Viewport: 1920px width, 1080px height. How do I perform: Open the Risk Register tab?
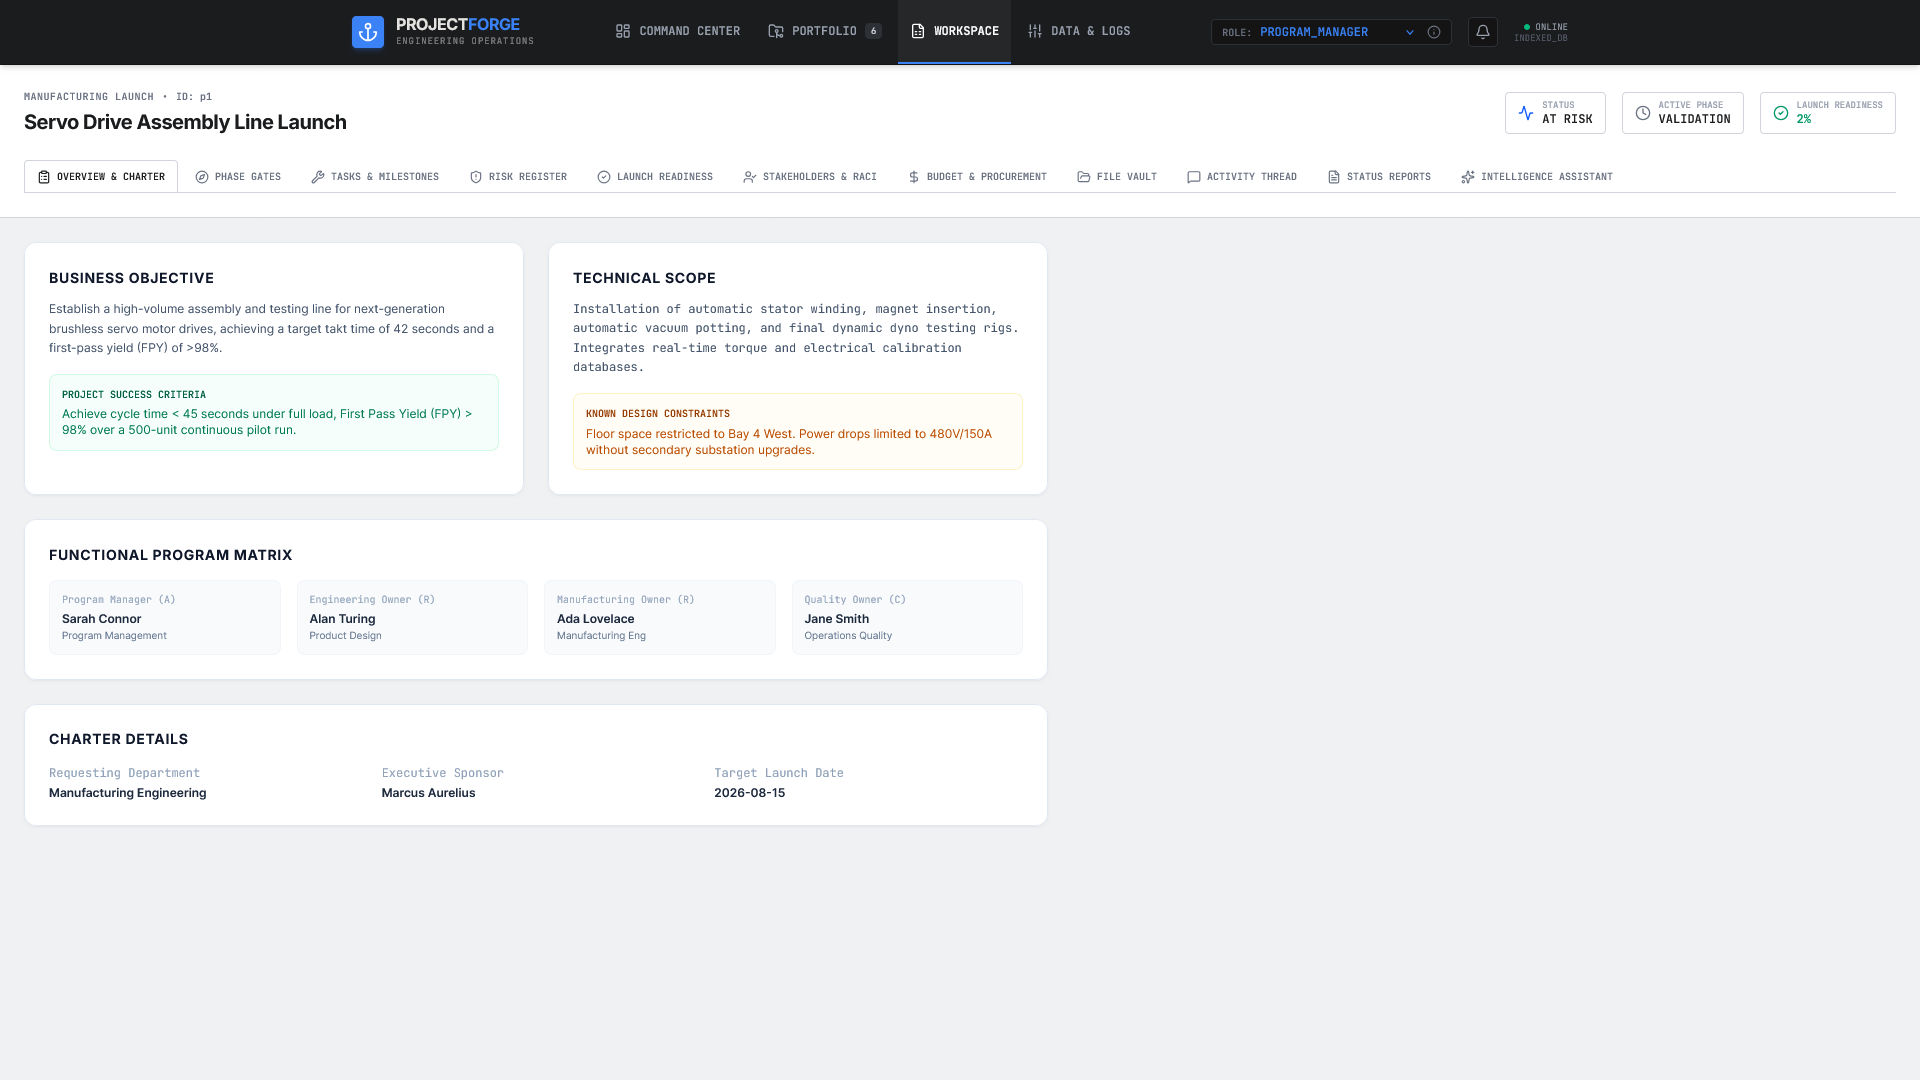click(x=518, y=177)
